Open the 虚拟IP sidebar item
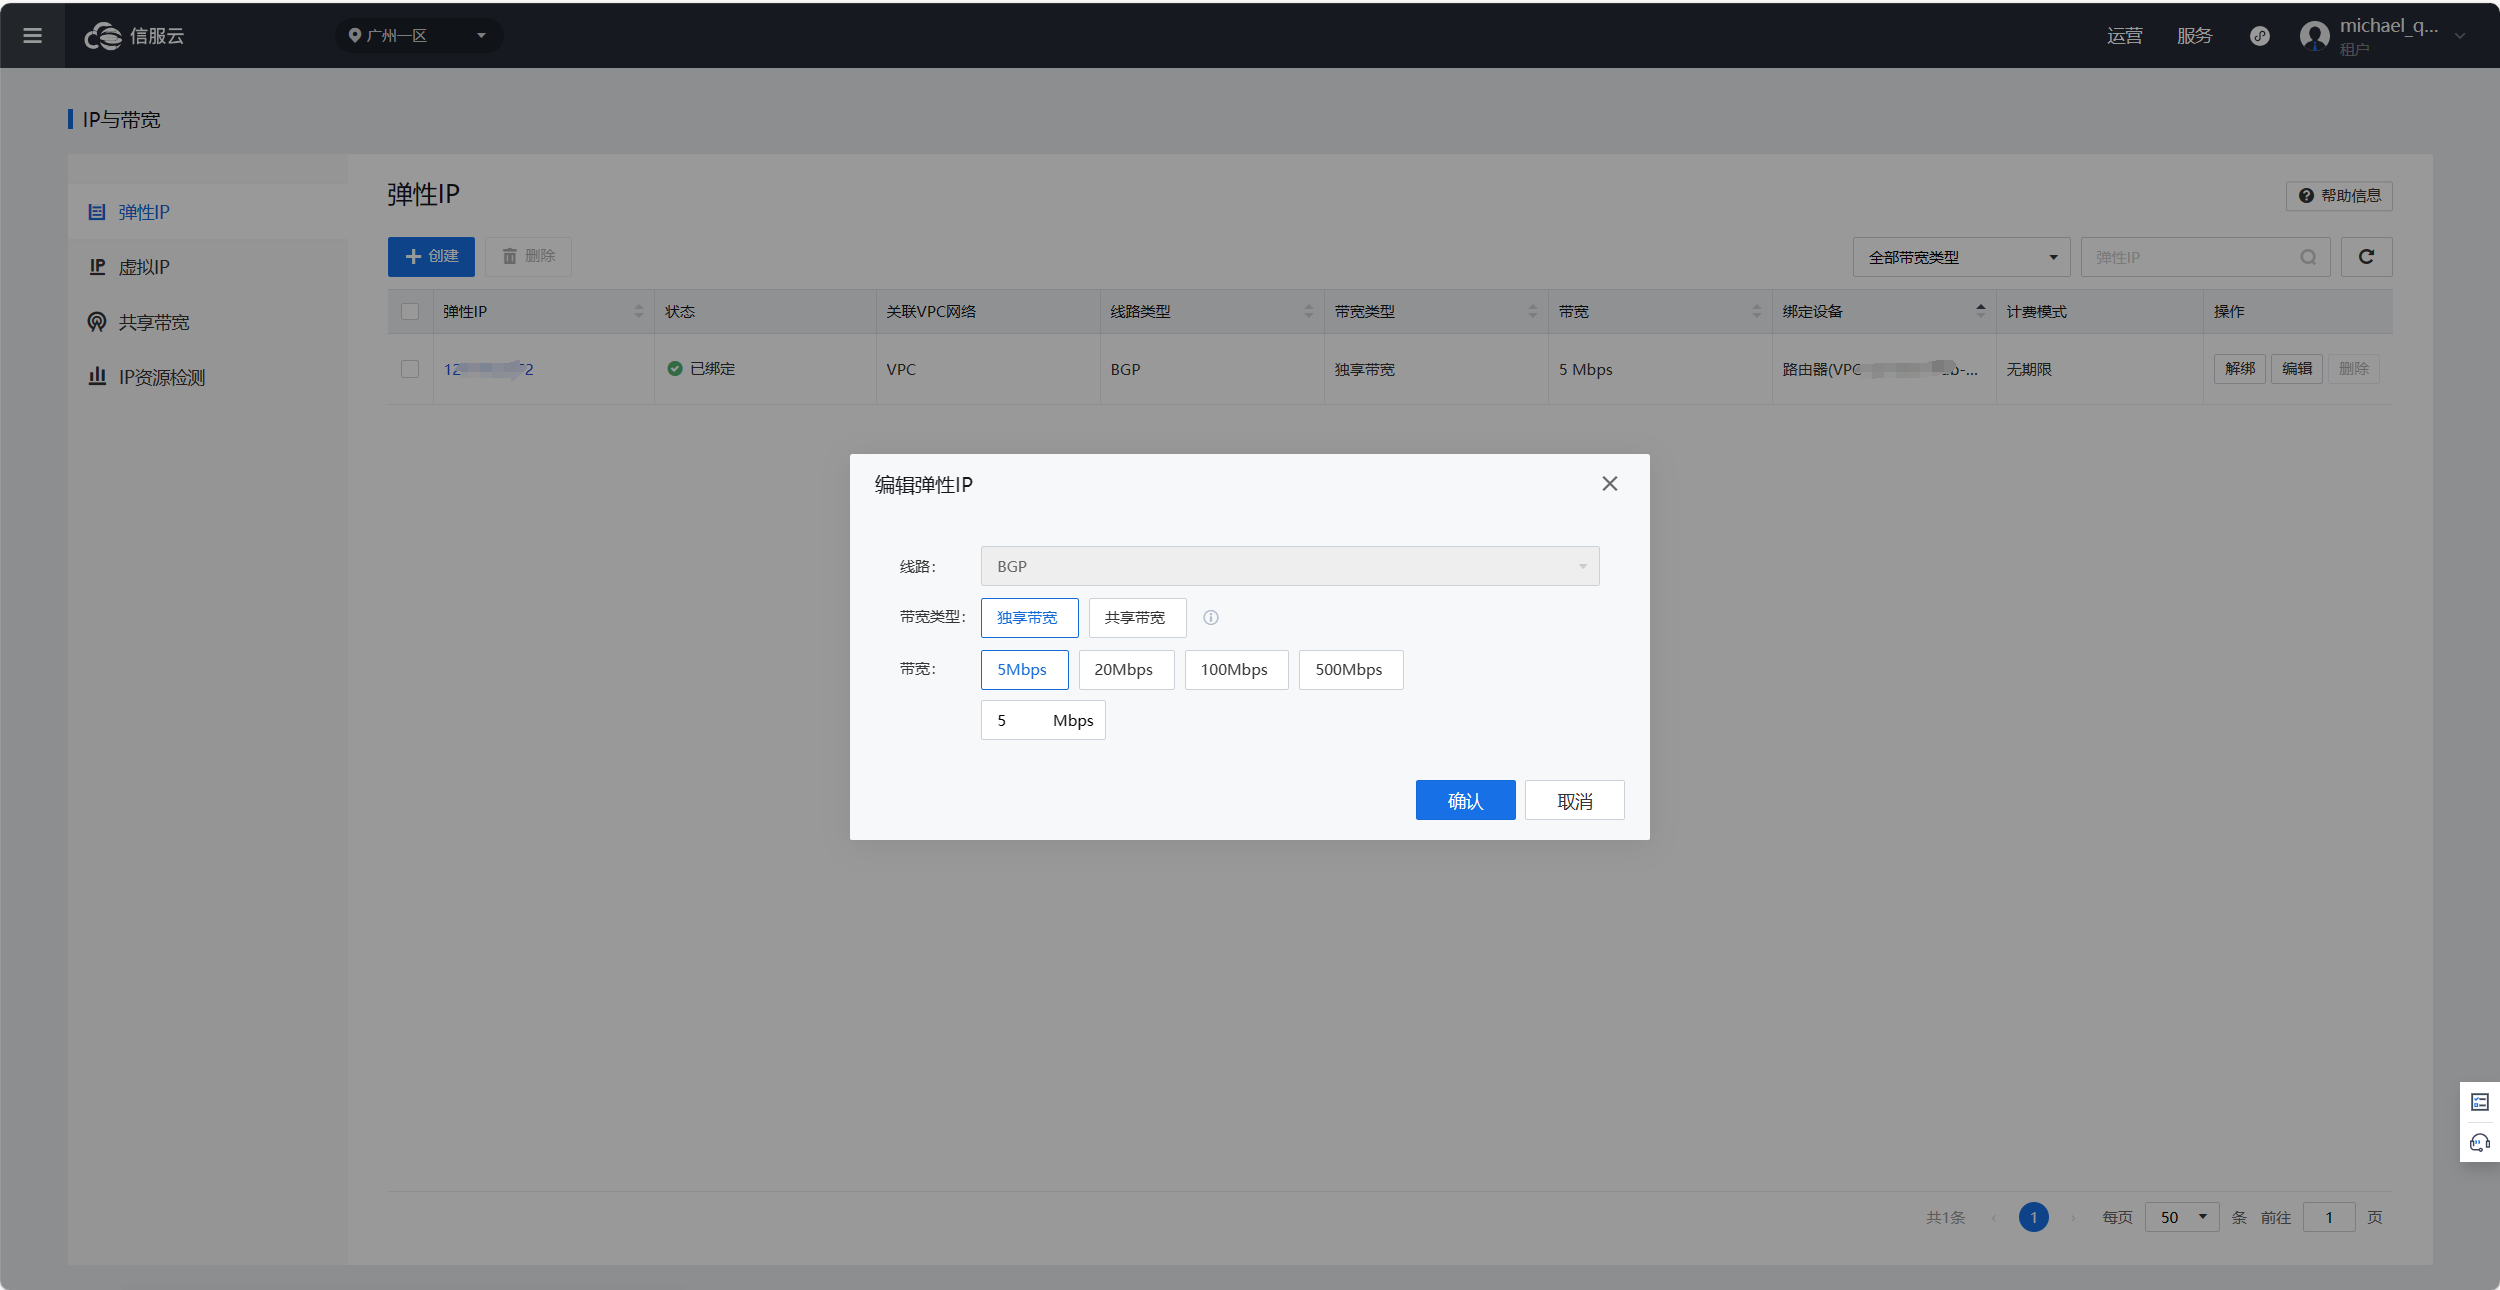Screen dimensions: 2500x1290 point(144,267)
